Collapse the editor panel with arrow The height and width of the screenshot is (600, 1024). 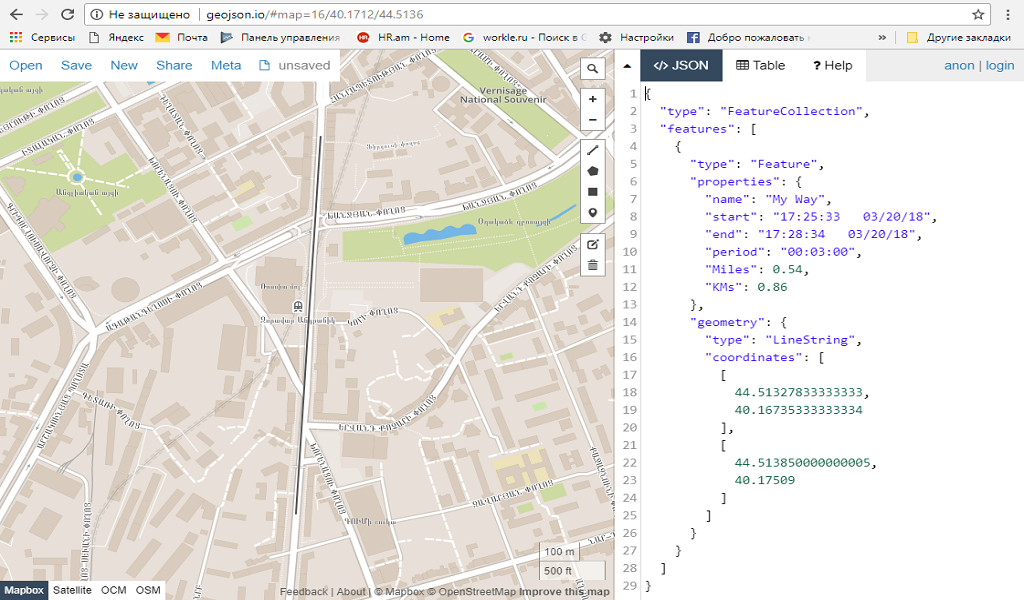tap(627, 66)
